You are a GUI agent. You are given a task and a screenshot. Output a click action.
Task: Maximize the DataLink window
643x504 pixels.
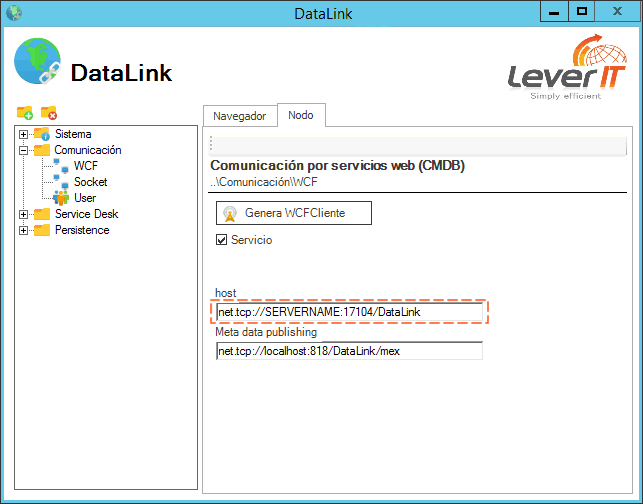click(x=581, y=12)
